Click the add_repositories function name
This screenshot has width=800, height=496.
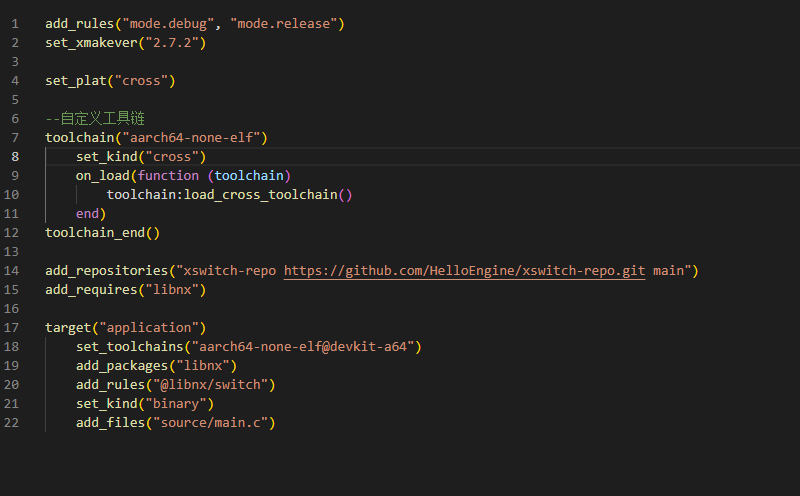pyautogui.click(x=107, y=270)
